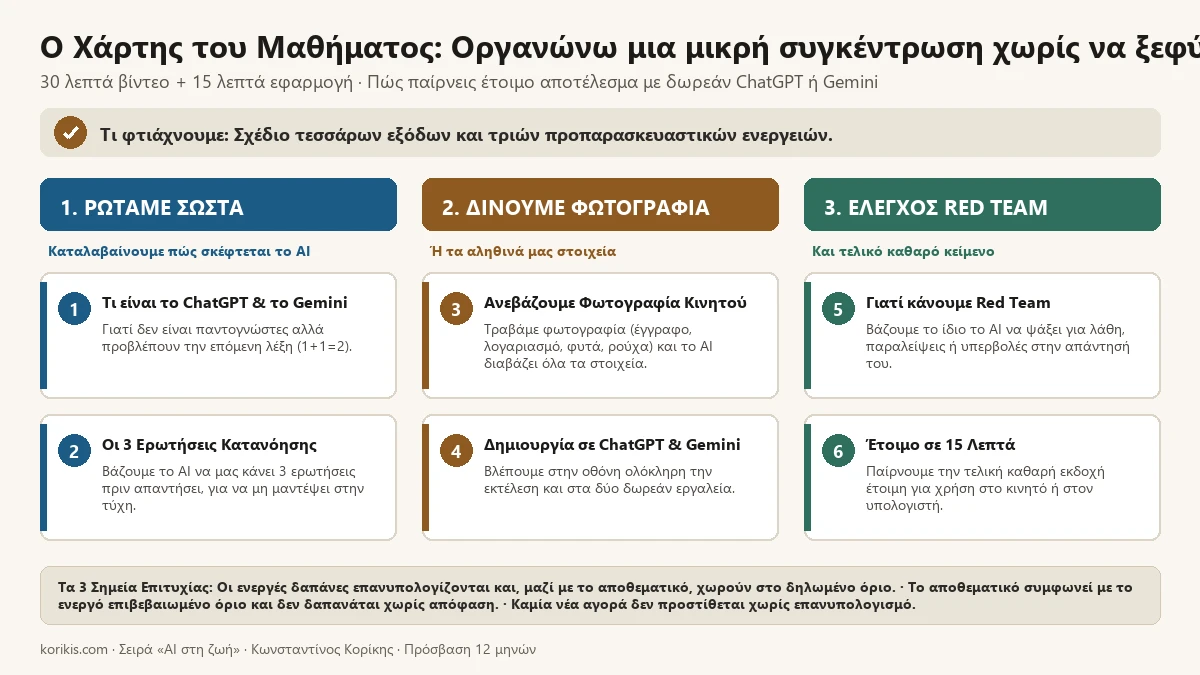
Task: Click "Και τελικό καθαρό κείμενο" subheading
Action: click(903, 251)
